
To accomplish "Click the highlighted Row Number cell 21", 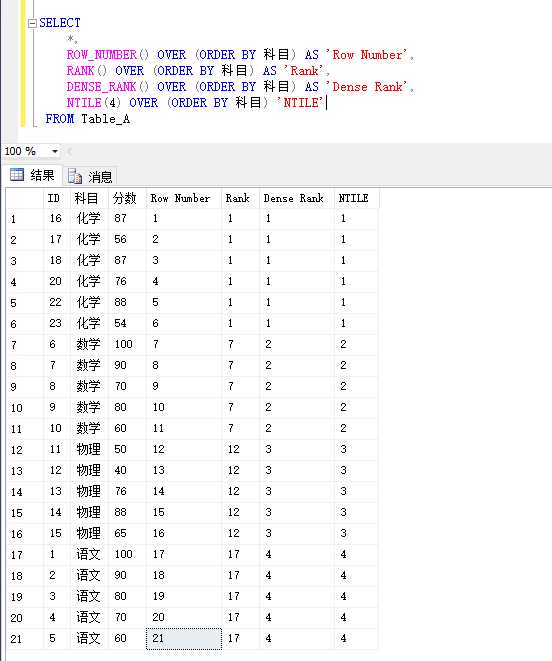I will point(184,639).
